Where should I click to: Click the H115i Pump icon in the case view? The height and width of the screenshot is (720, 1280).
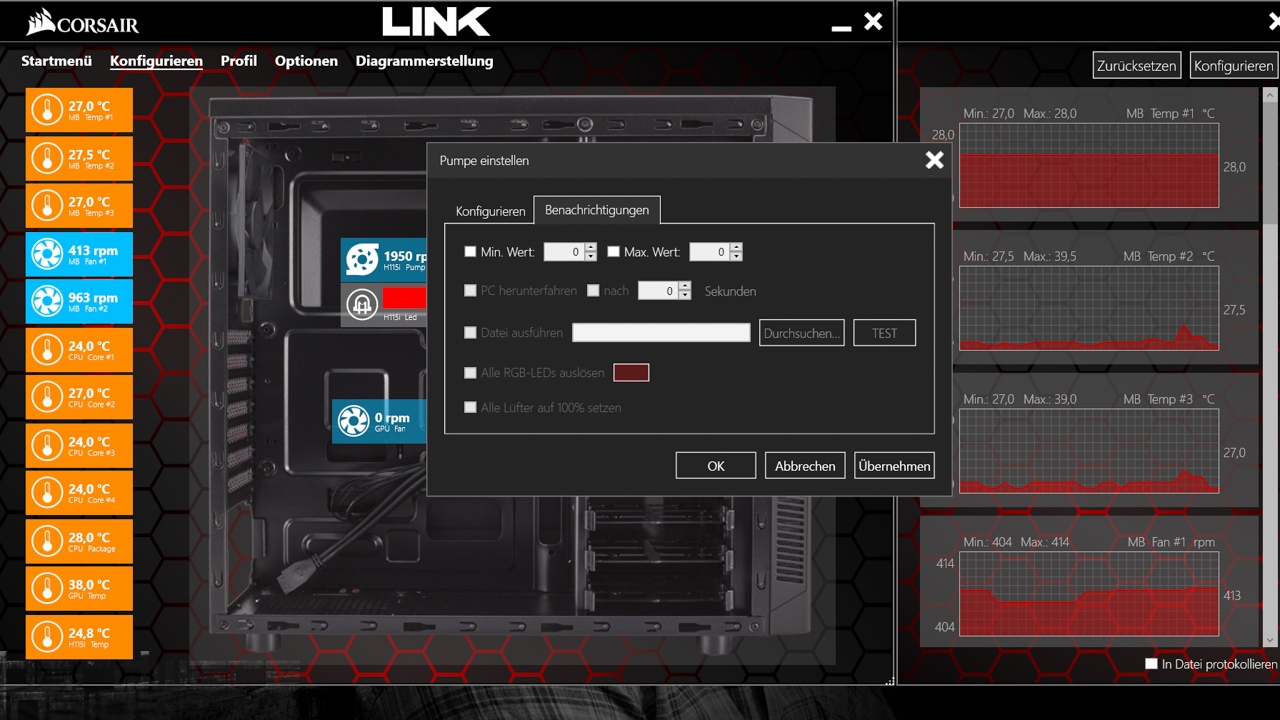click(361, 260)
